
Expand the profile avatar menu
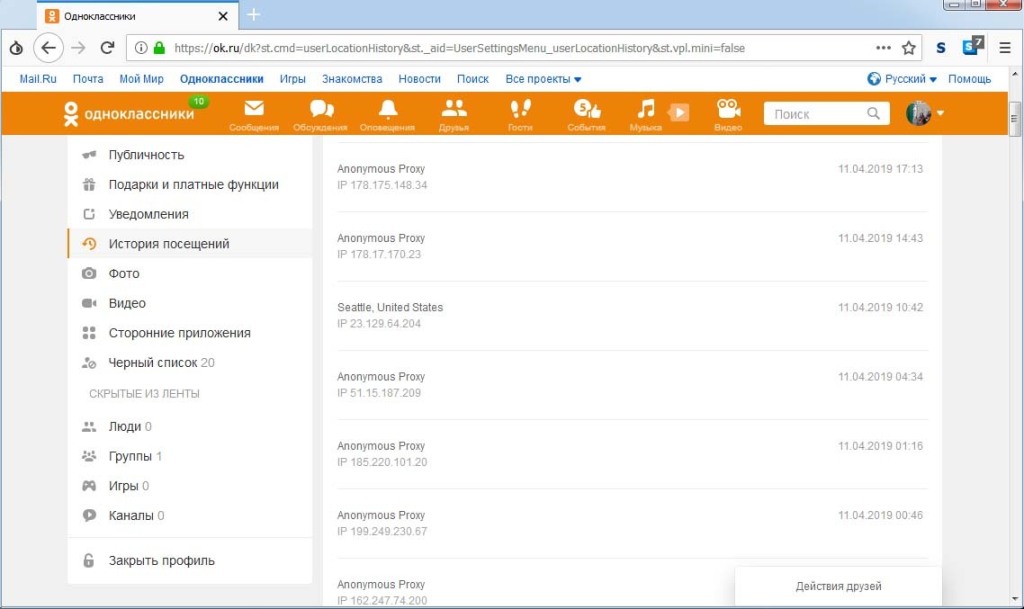pos(925,114)
